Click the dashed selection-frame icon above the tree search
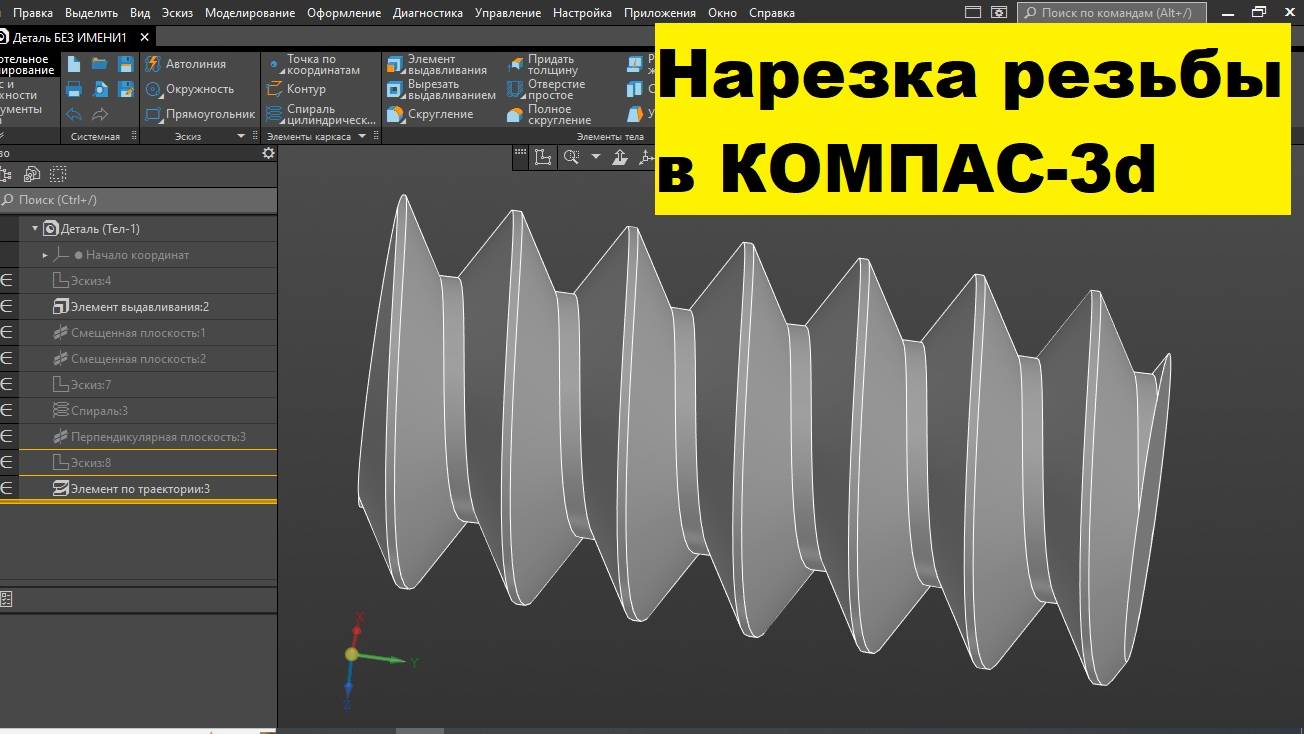Image resolution: width=1304 pixels, height=734 pixels. tap(58, 174)
